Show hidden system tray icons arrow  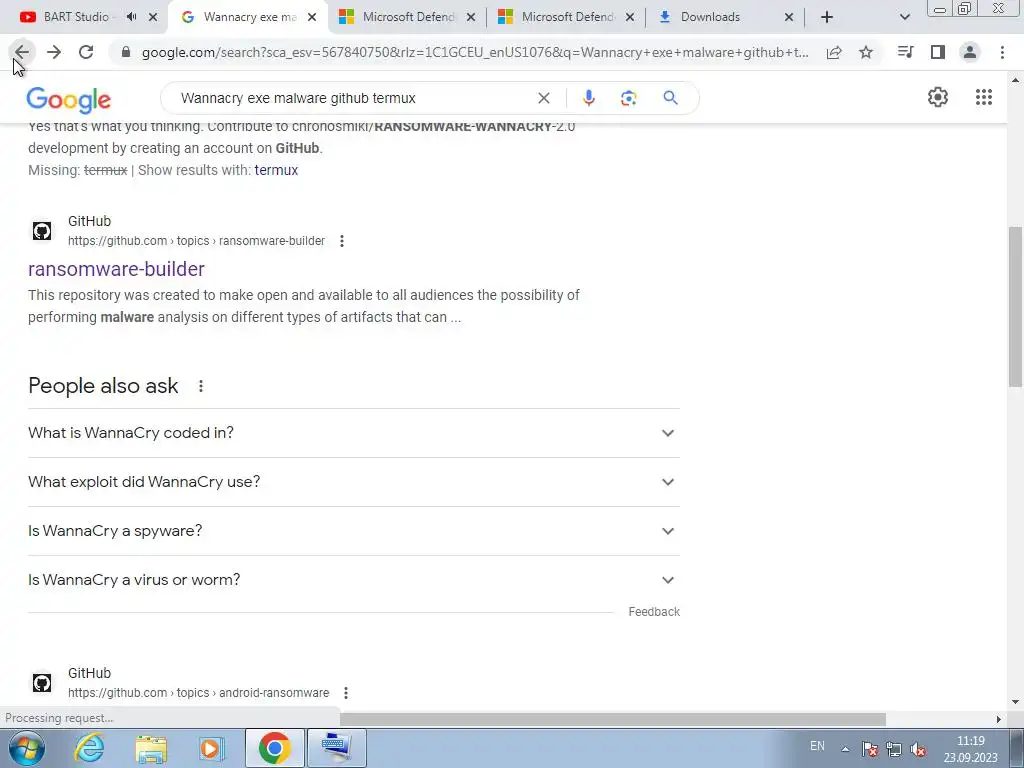pos(845,749)
